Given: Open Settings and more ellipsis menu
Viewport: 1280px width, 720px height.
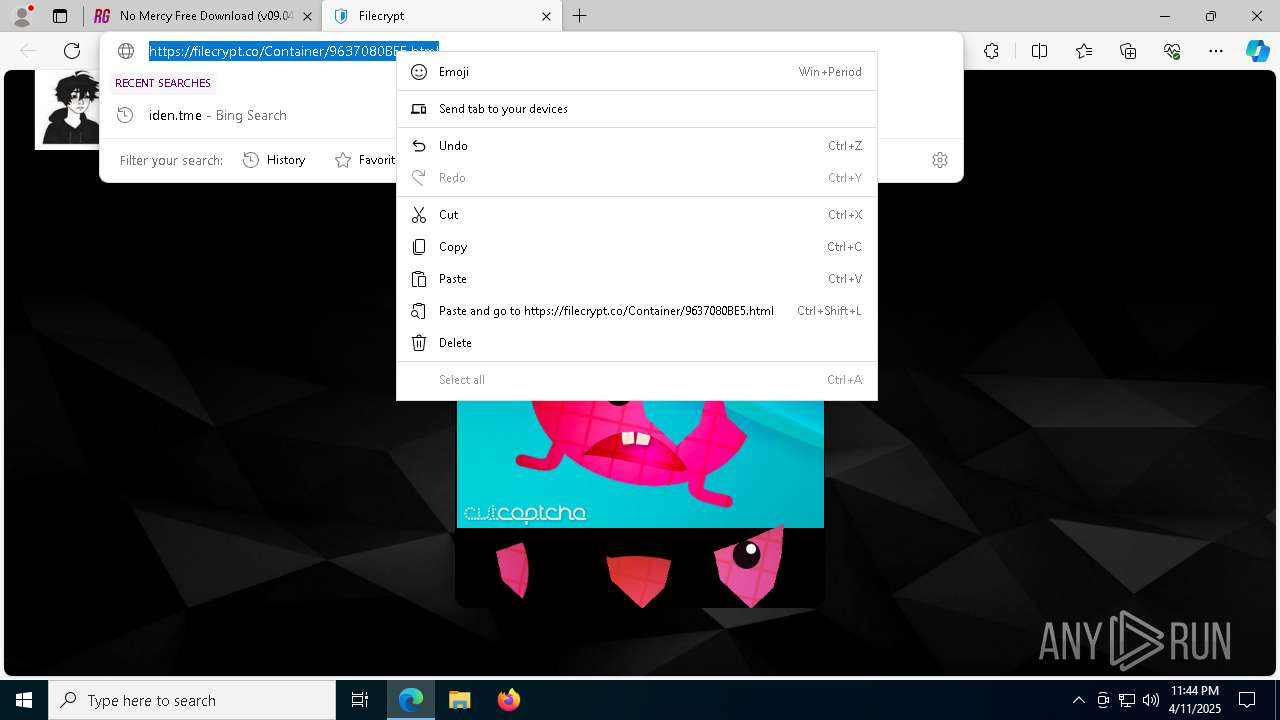Looking at the screenshot, I should coord(1216,51).
